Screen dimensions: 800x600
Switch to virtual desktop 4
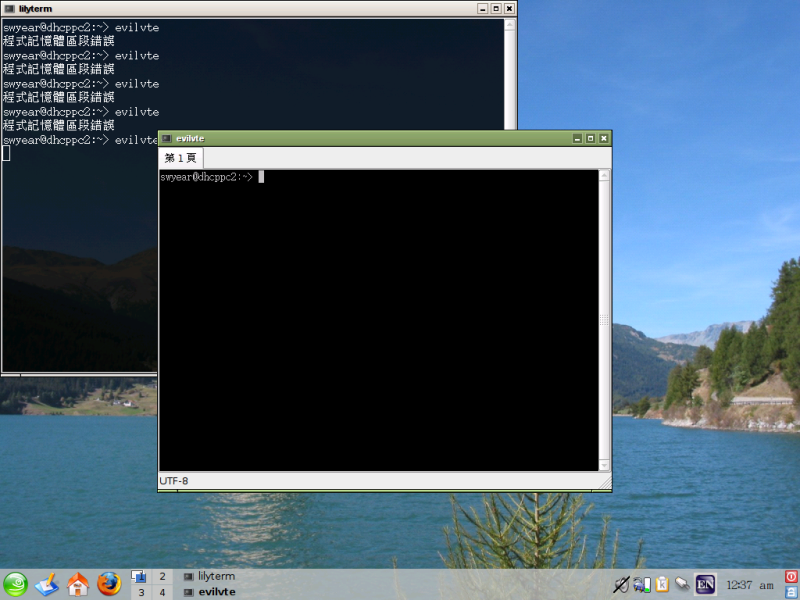(x=162, y=592)
